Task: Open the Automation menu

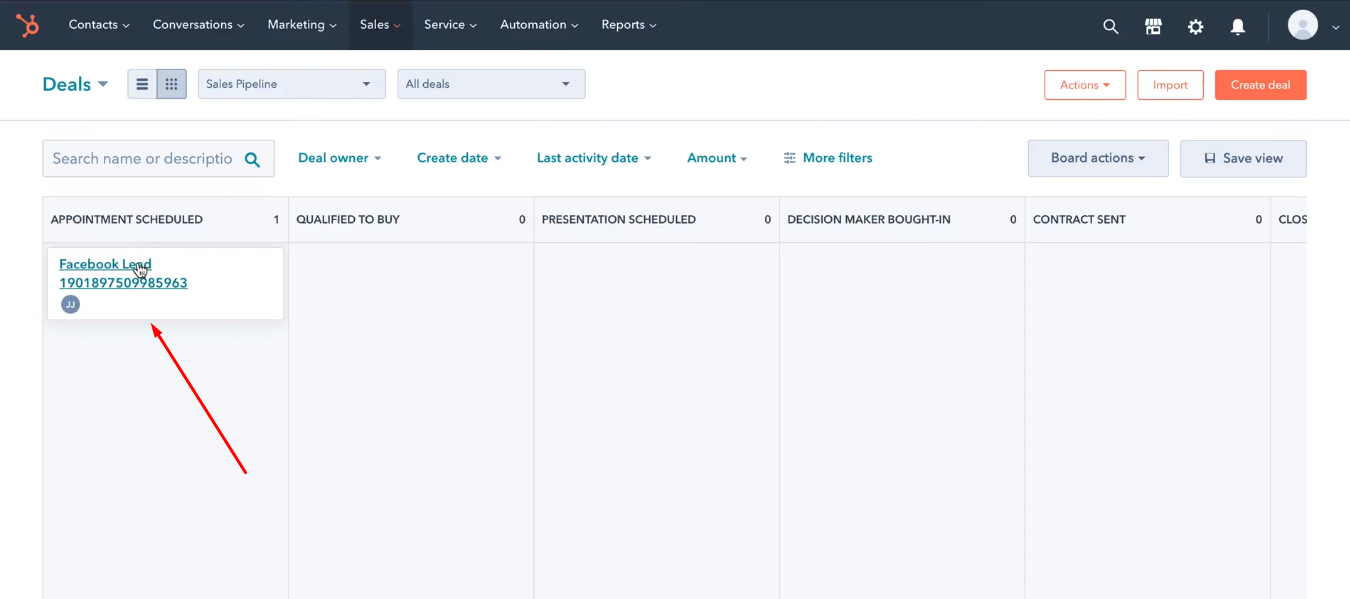Action: click(x=539, y=25)
